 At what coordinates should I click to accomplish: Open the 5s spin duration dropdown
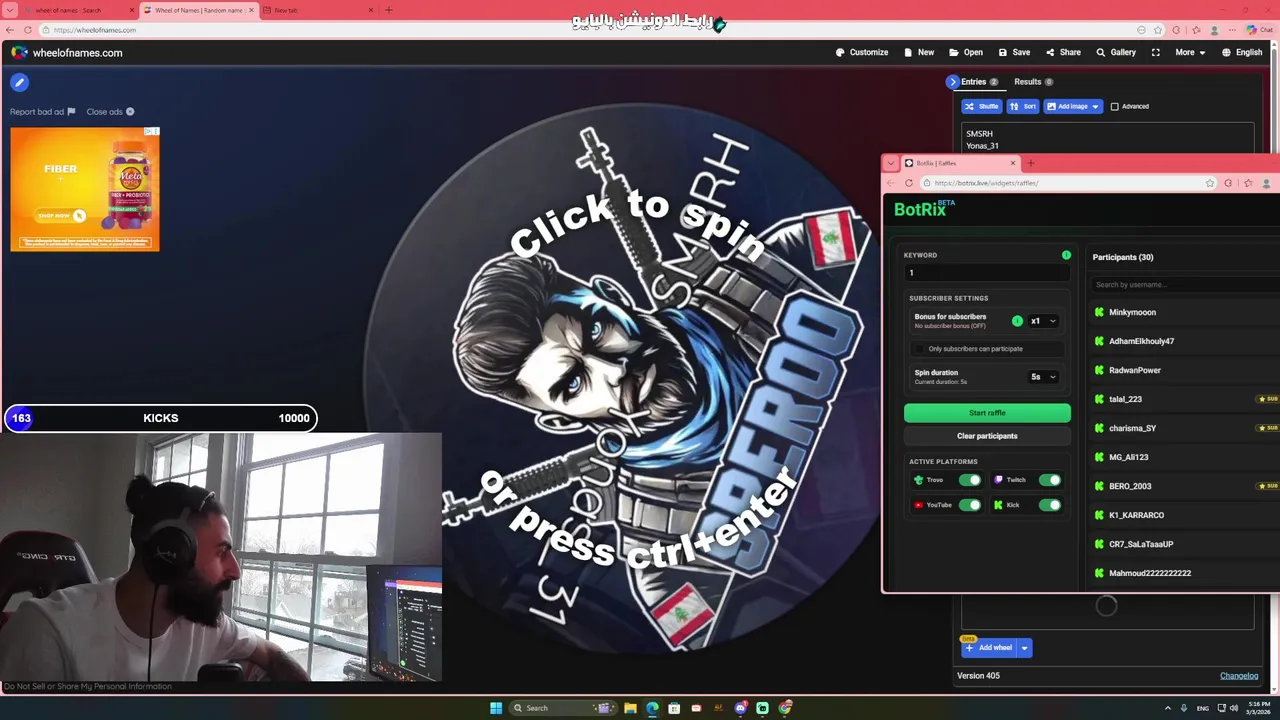point(1043,377)
